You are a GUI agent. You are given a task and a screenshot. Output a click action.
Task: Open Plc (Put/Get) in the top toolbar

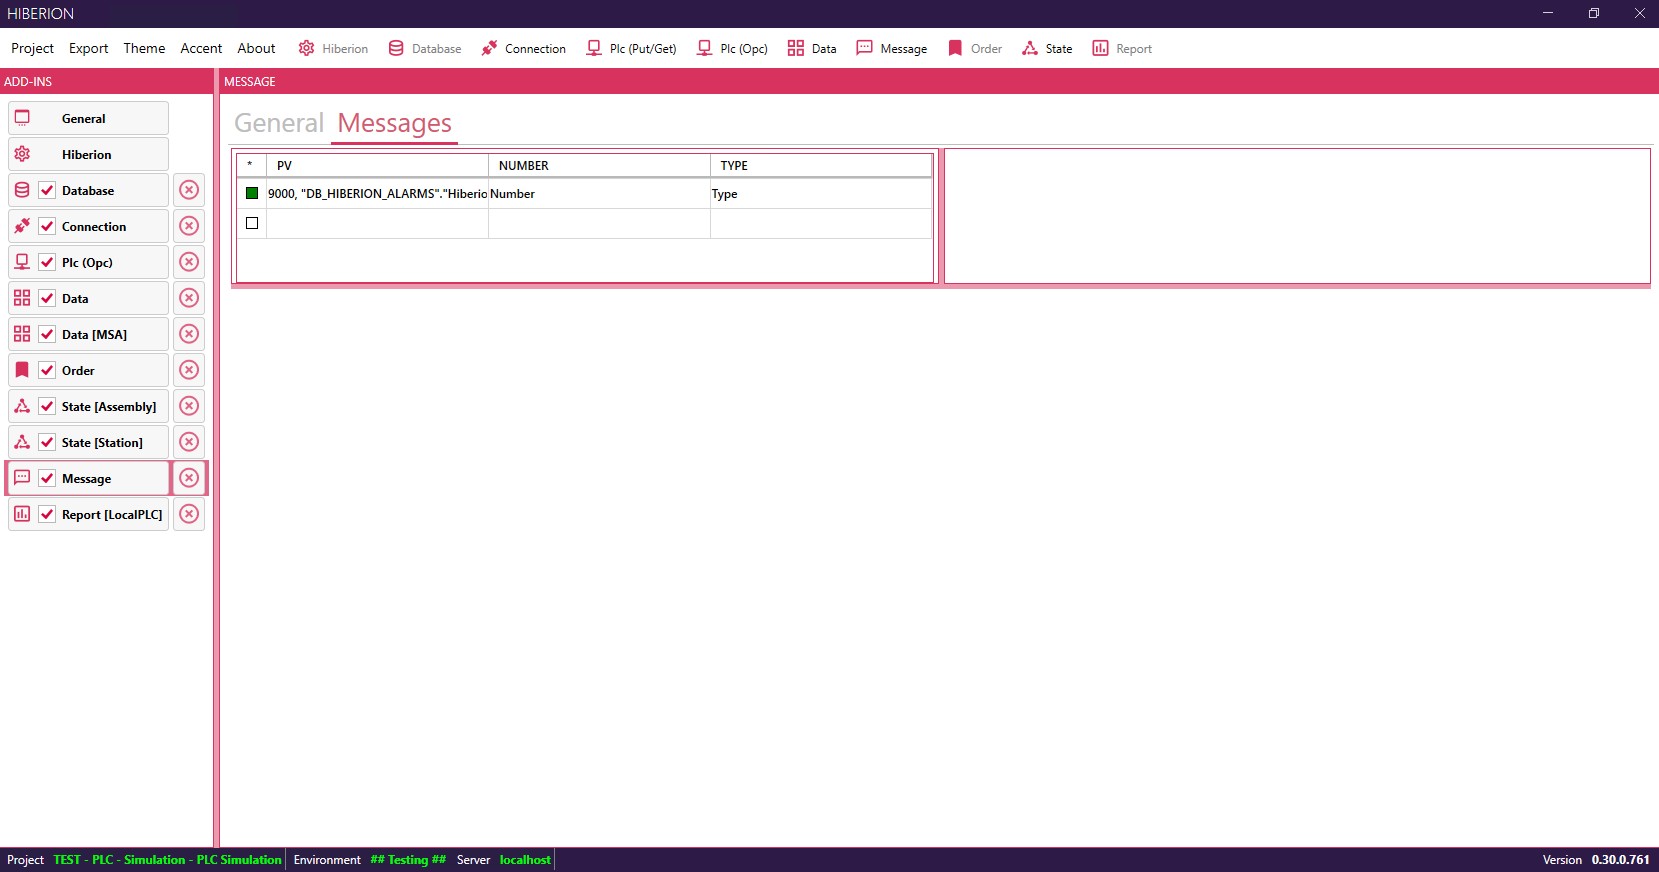tap(631, 48)
